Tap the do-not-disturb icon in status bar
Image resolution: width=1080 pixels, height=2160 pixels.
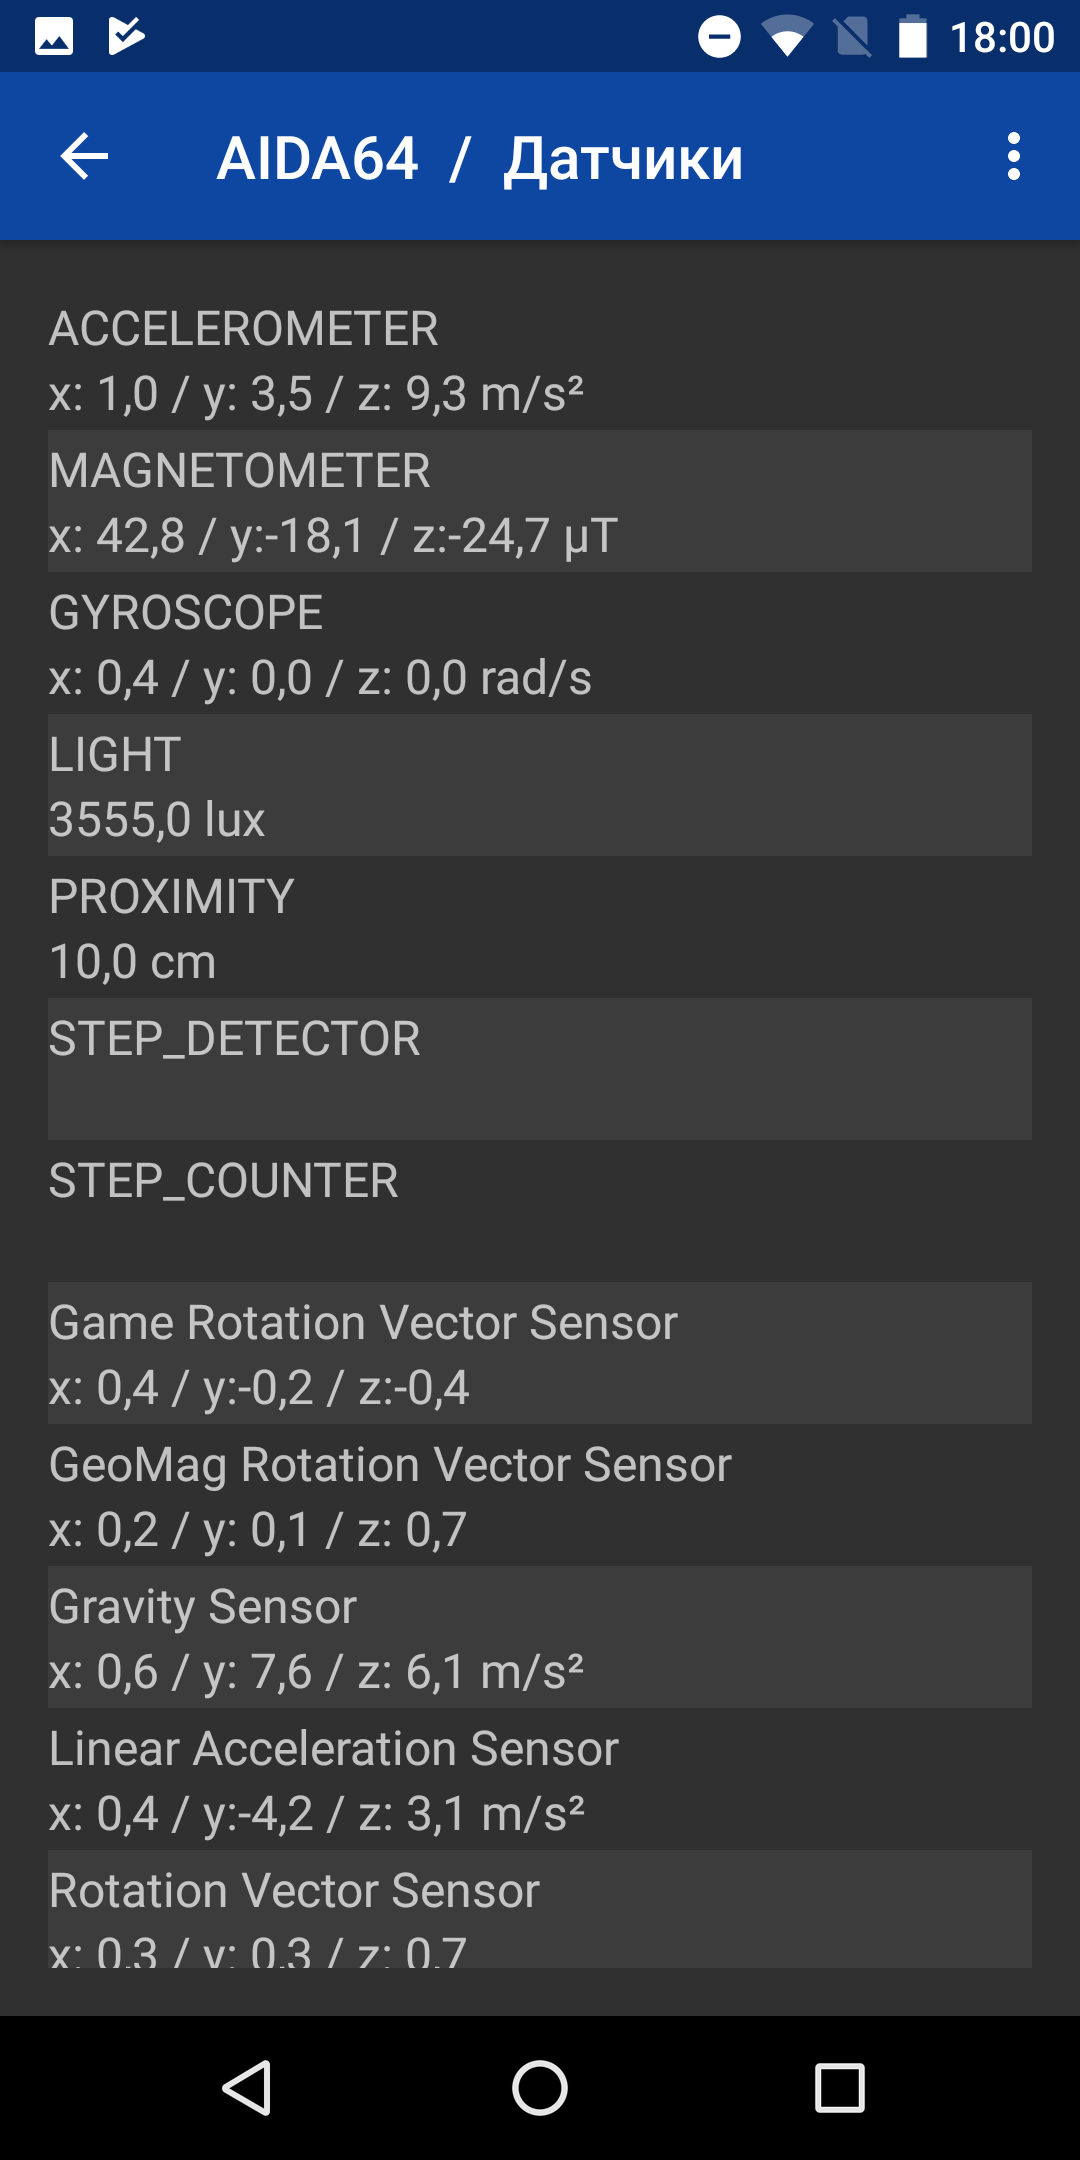pyautogui.click(x=719, y=37)
